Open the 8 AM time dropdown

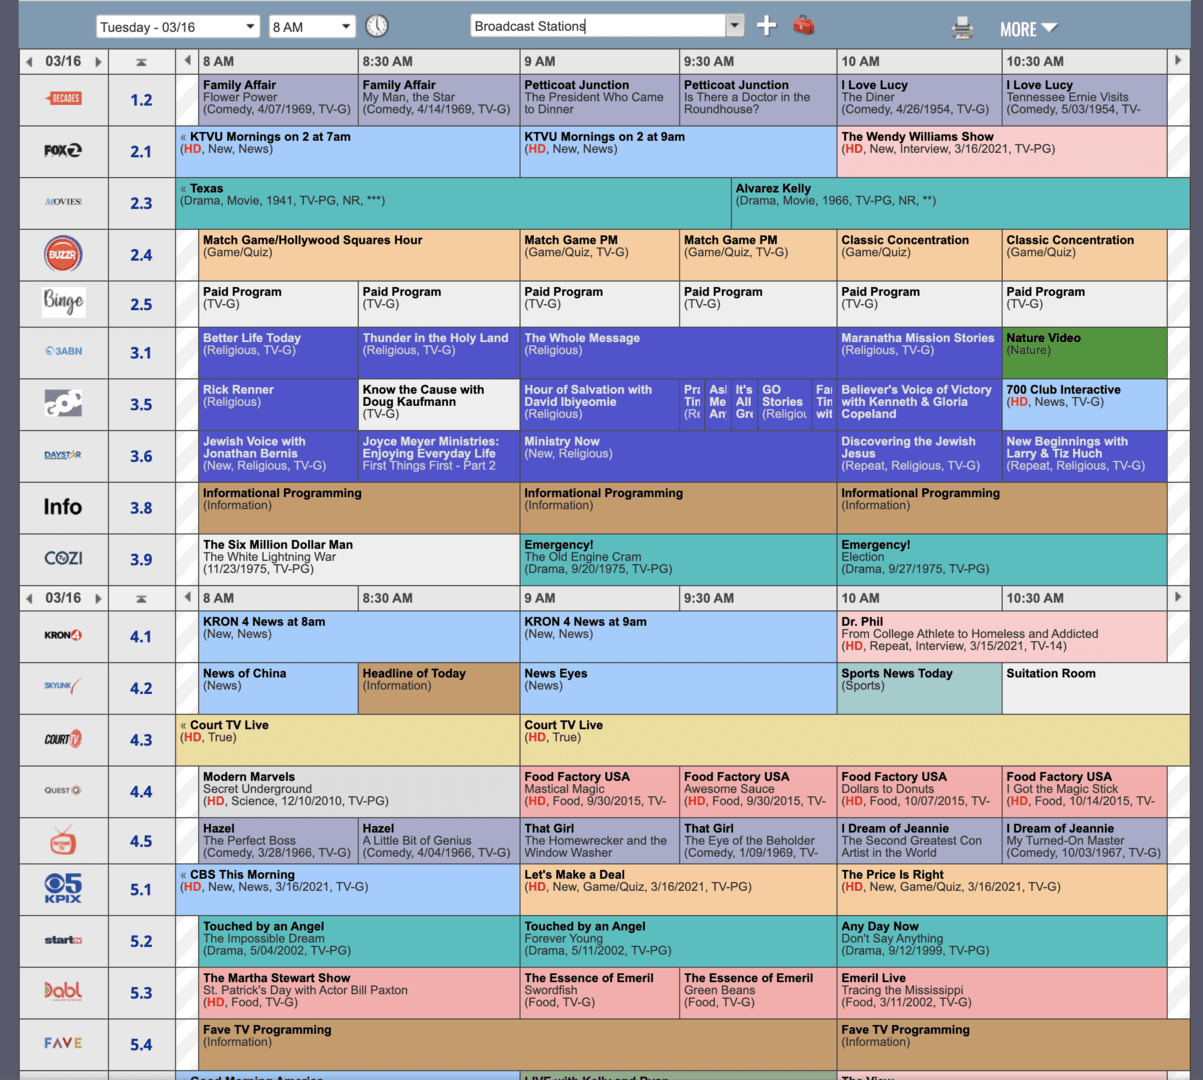[311, 27]
